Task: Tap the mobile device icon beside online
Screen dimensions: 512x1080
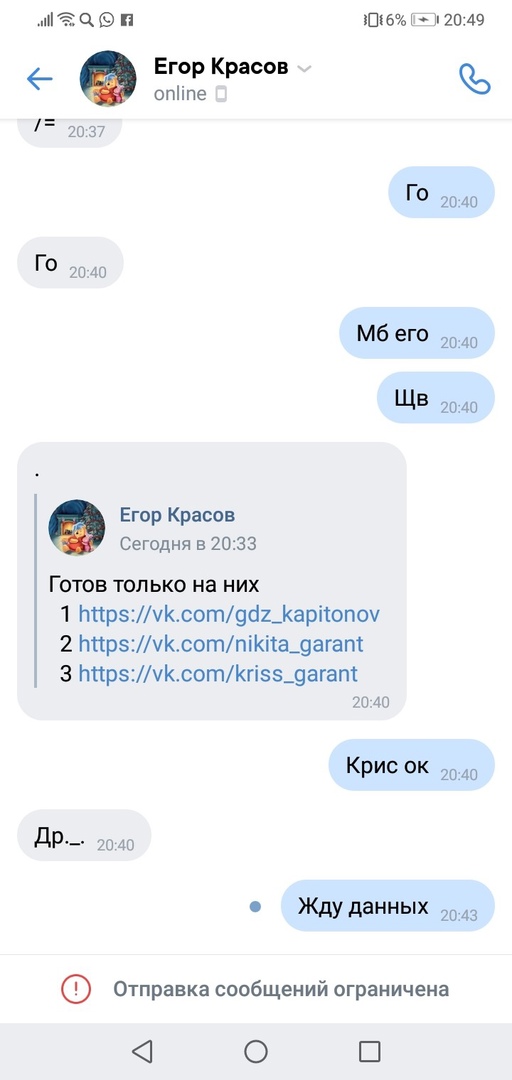Action: [x=221, y=94]
